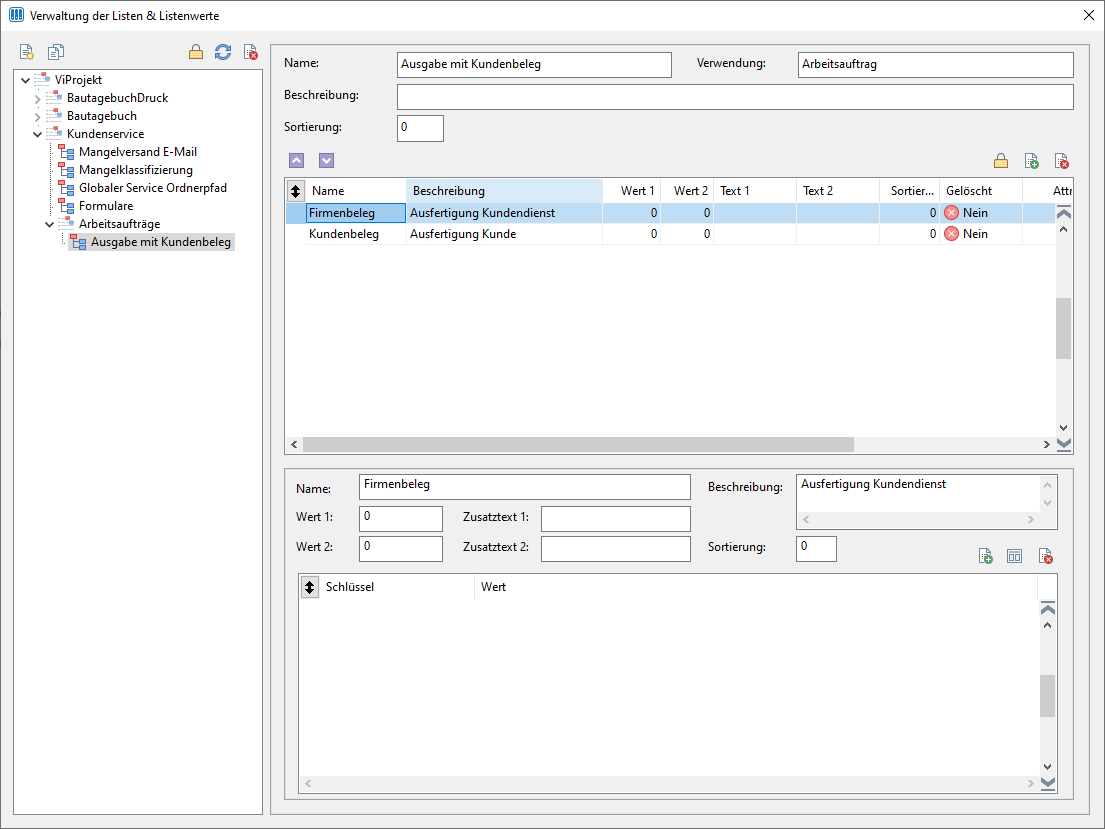Move the selected list value down
Screen dimensions: 1105x829
click(326, 161)
